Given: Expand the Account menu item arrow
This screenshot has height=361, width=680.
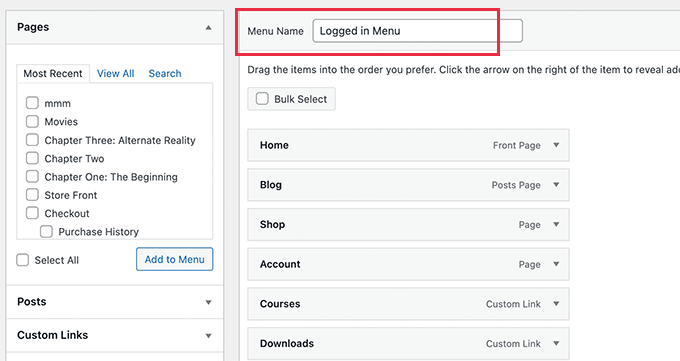Looking at the screenshot, I should pyautogui.click(x=556, y=264).
